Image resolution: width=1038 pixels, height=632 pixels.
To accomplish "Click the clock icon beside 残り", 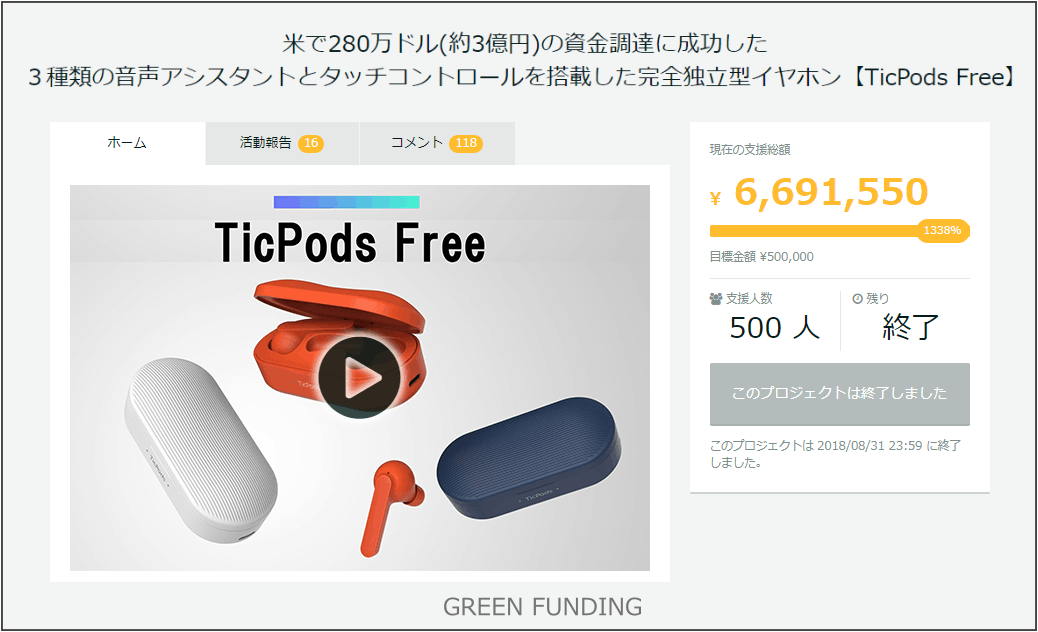I will click(x=857, y=298).
